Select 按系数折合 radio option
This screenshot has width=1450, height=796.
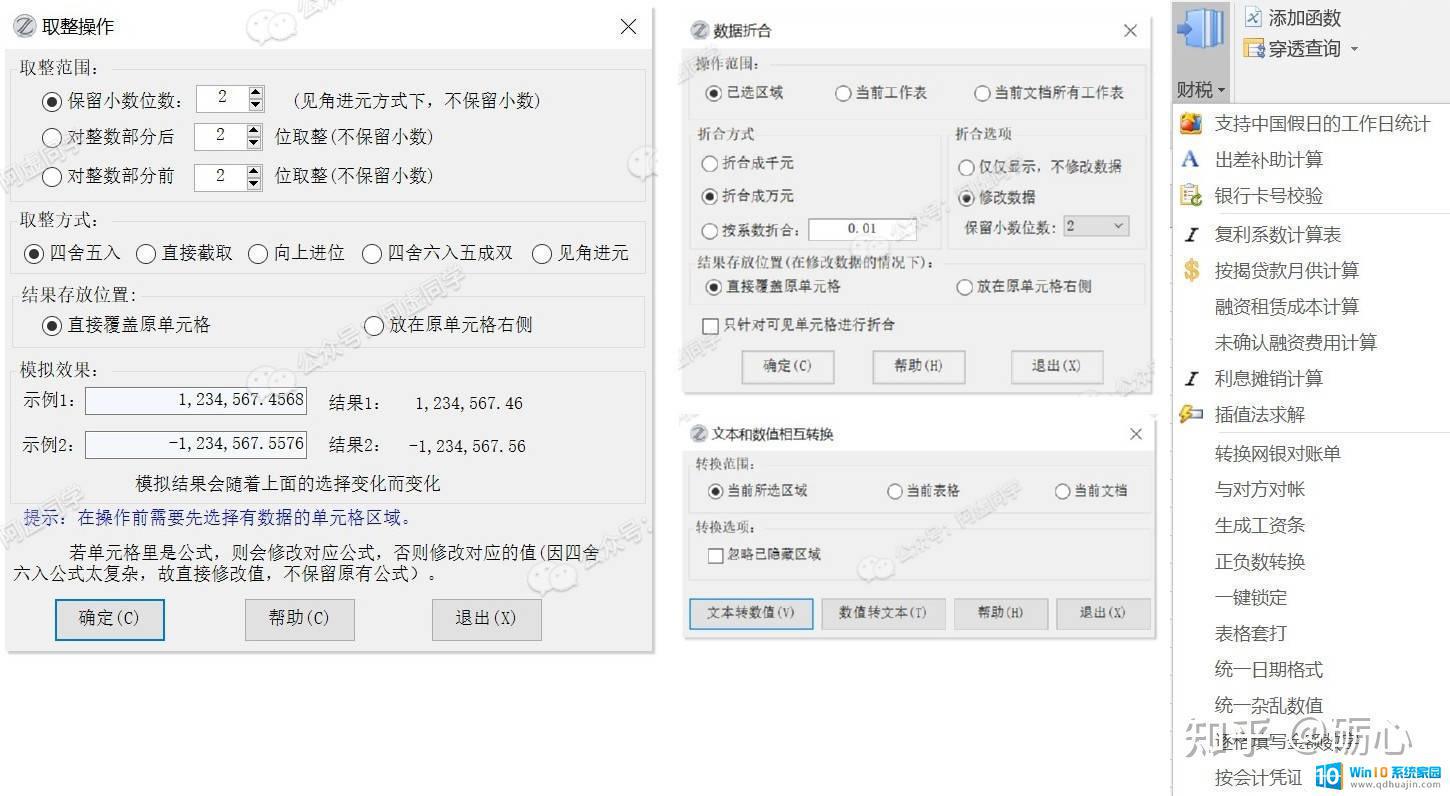point(710,230)
